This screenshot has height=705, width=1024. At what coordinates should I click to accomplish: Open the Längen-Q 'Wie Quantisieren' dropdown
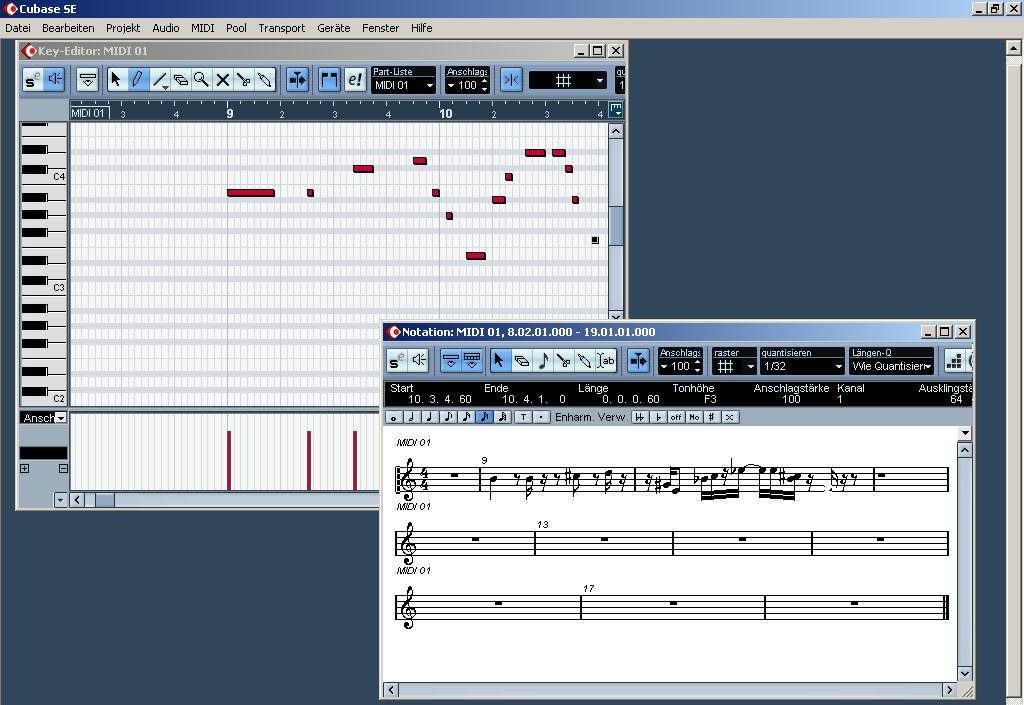(x=891, y=367)
